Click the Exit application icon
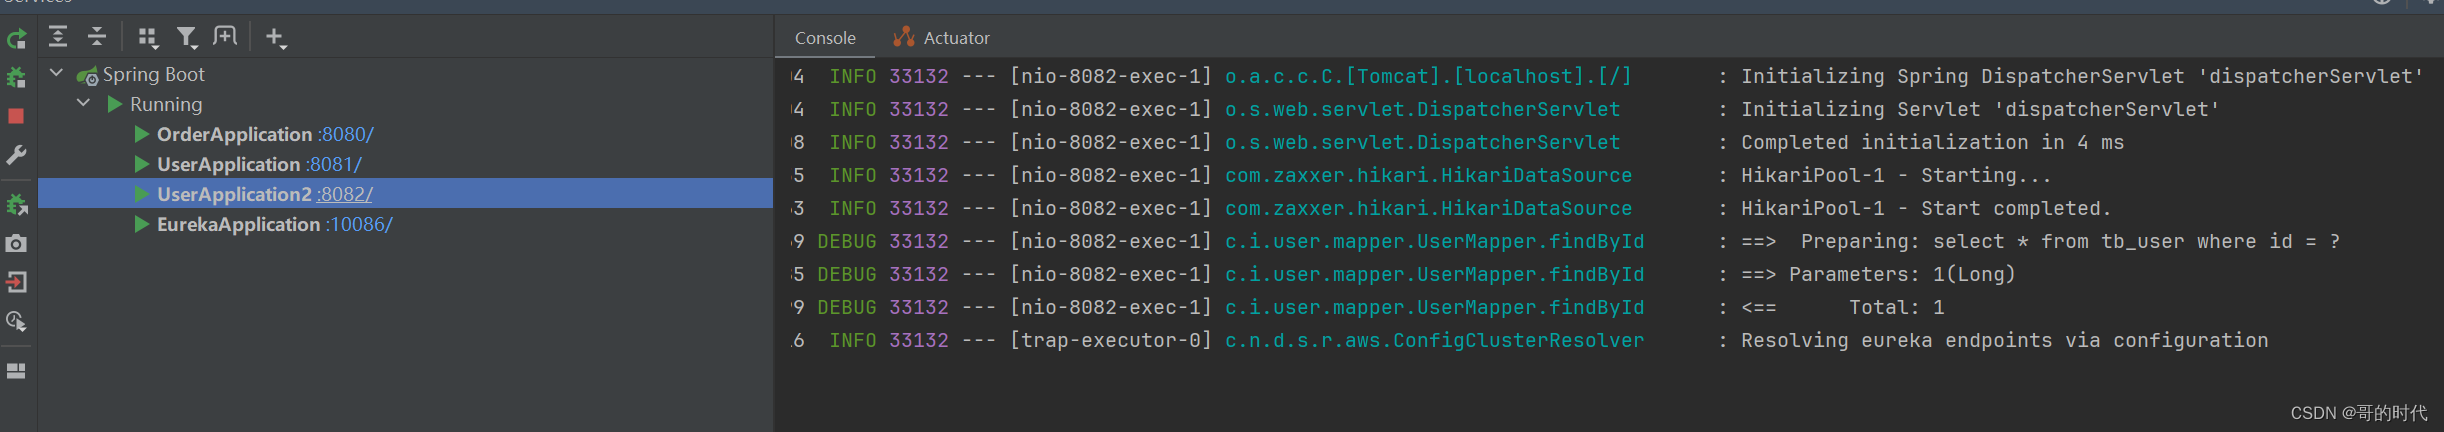The height and width of the screenshot is (432, 2444). [x=16, y=282]
